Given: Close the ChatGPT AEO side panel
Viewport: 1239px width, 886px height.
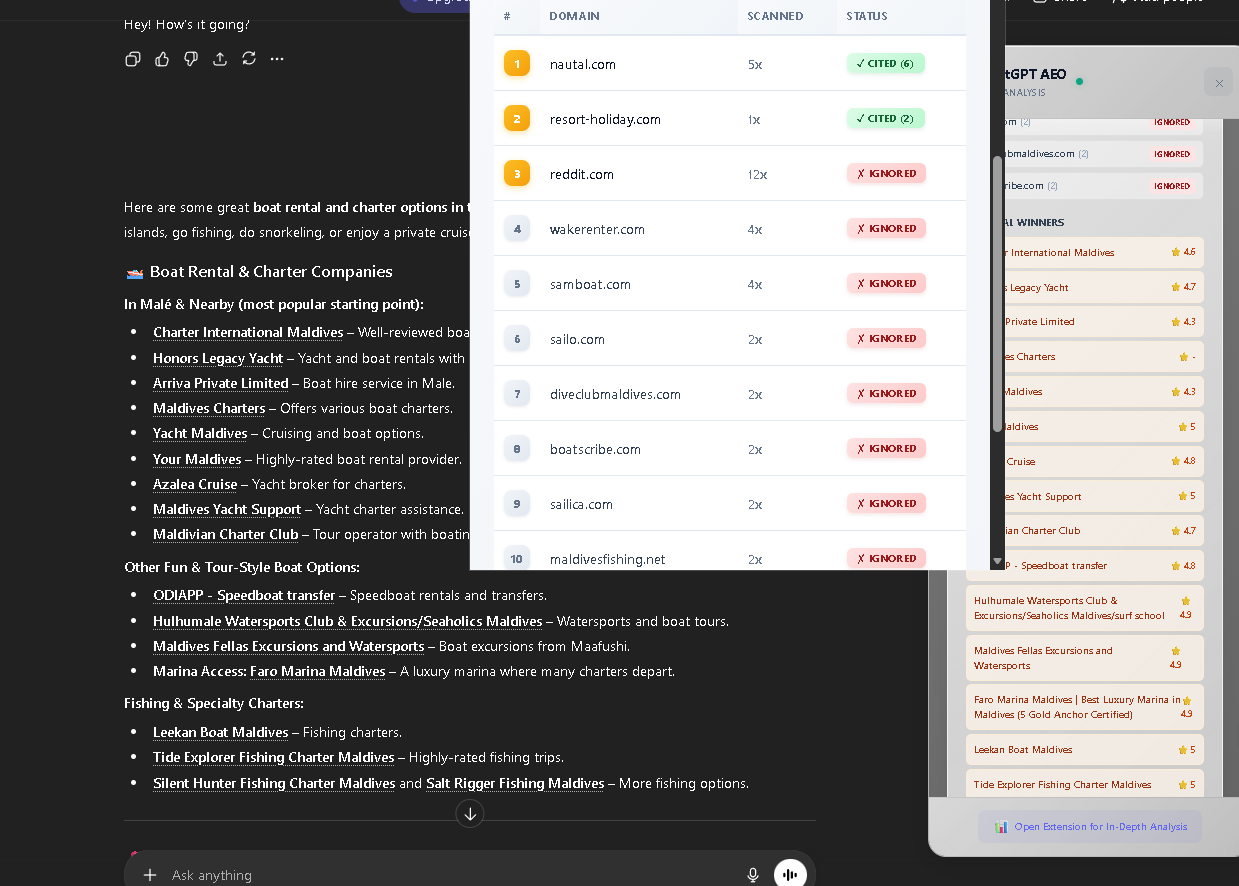Looking at the screenshot, I should [1218, 83].
